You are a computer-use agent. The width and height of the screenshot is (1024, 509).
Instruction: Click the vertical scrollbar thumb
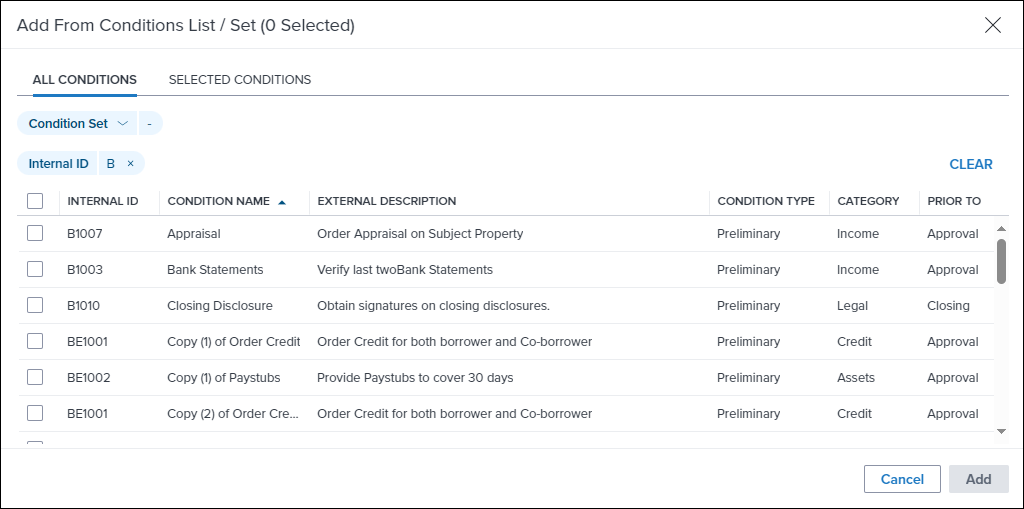click(x=1001, y=261)
